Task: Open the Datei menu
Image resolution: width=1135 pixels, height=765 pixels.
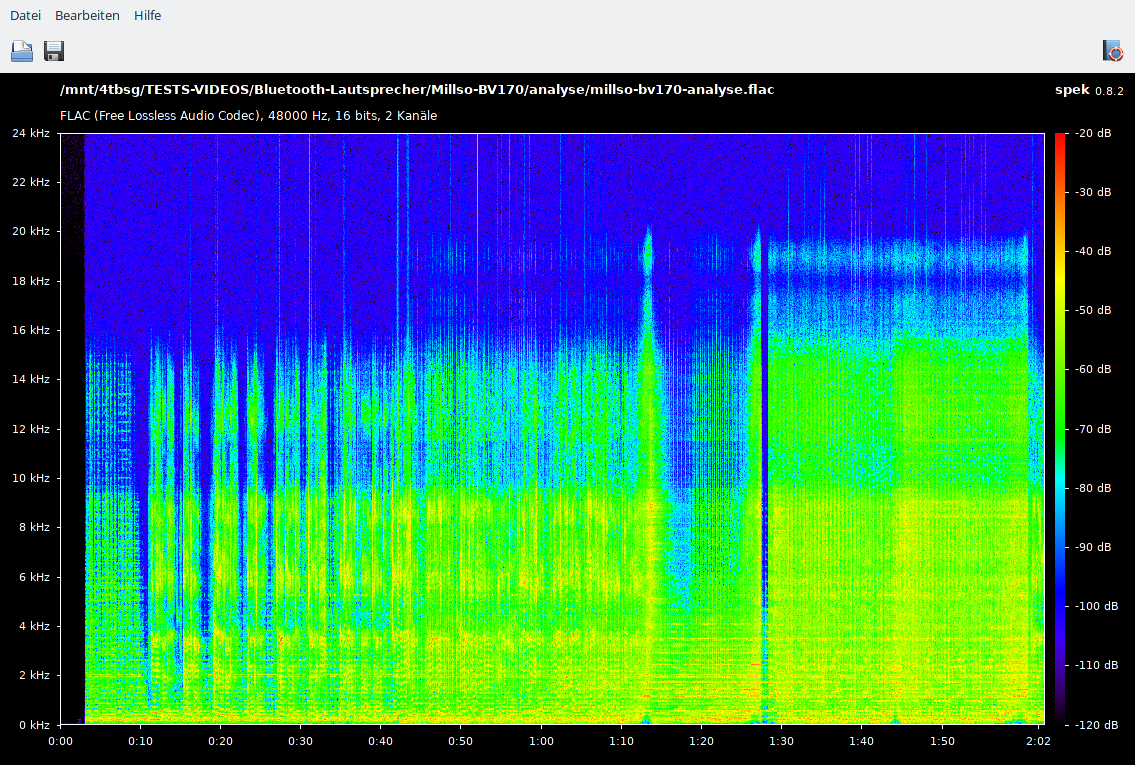Action: point(25,15)
